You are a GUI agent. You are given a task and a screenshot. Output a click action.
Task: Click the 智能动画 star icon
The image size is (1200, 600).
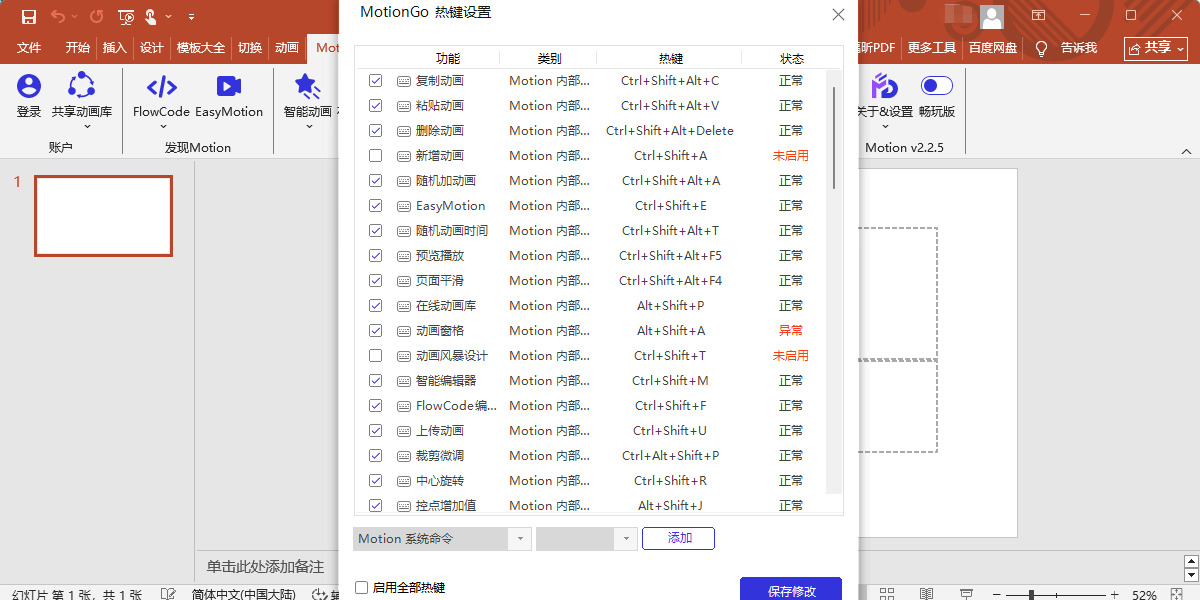(307, 86)
